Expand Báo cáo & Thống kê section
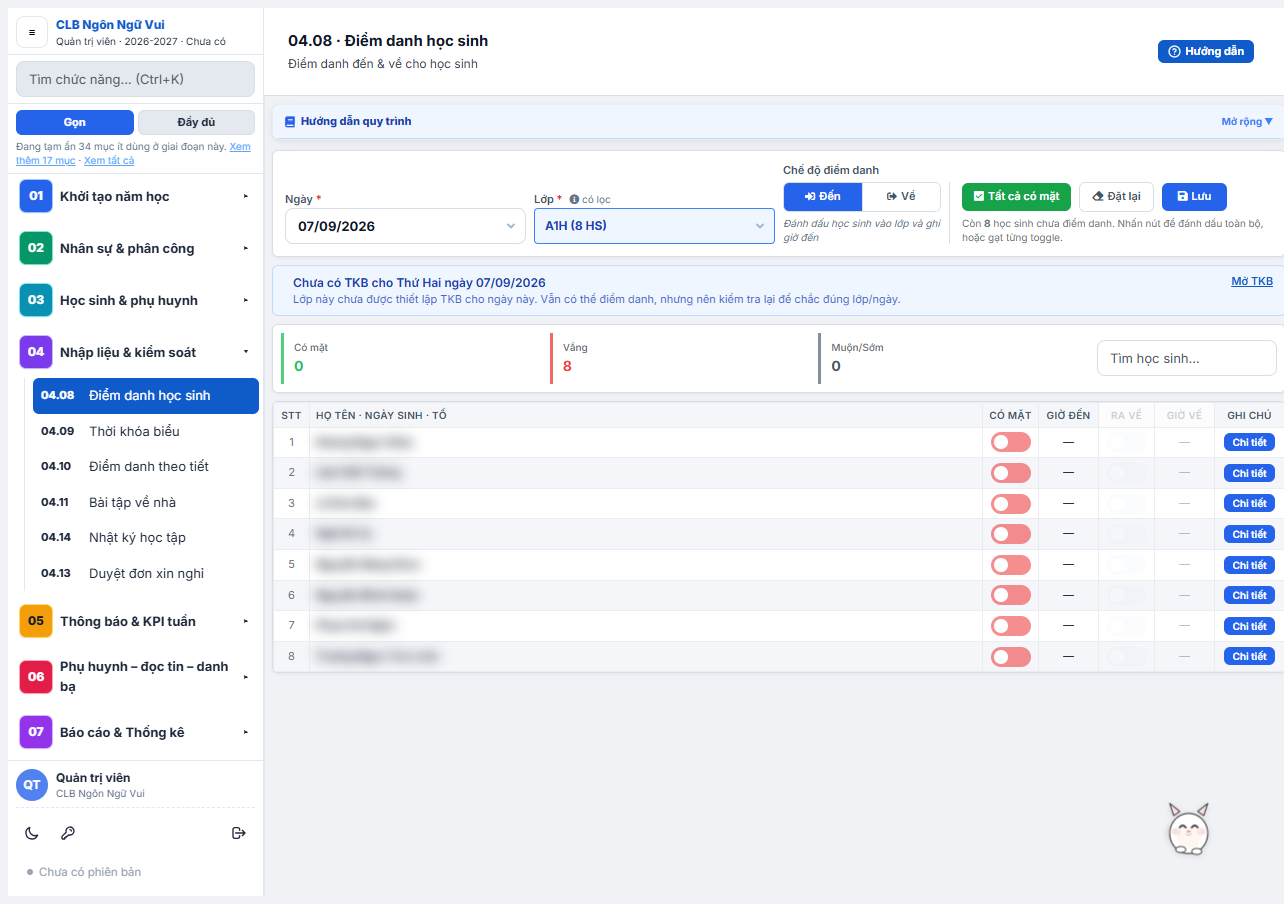This screenshot has height=904, width=1284. click(135, 732)
